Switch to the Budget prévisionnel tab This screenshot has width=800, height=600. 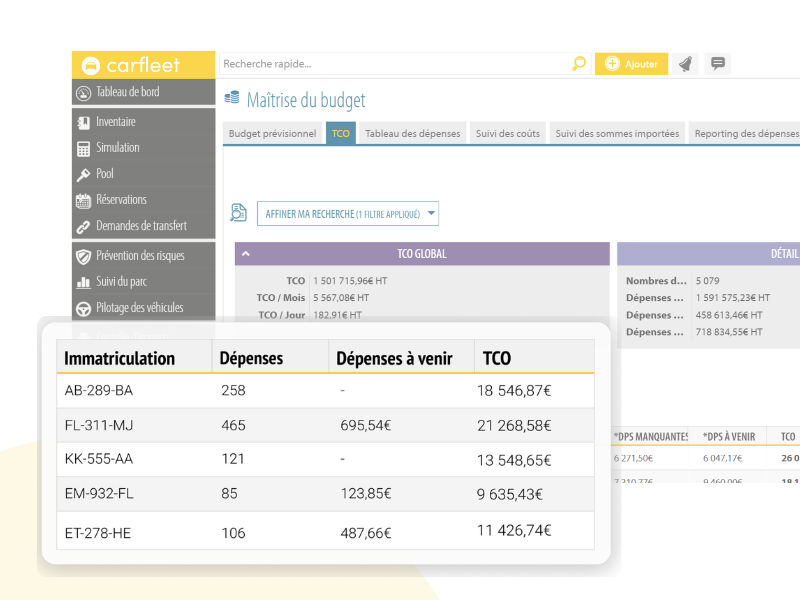[272, 133]
